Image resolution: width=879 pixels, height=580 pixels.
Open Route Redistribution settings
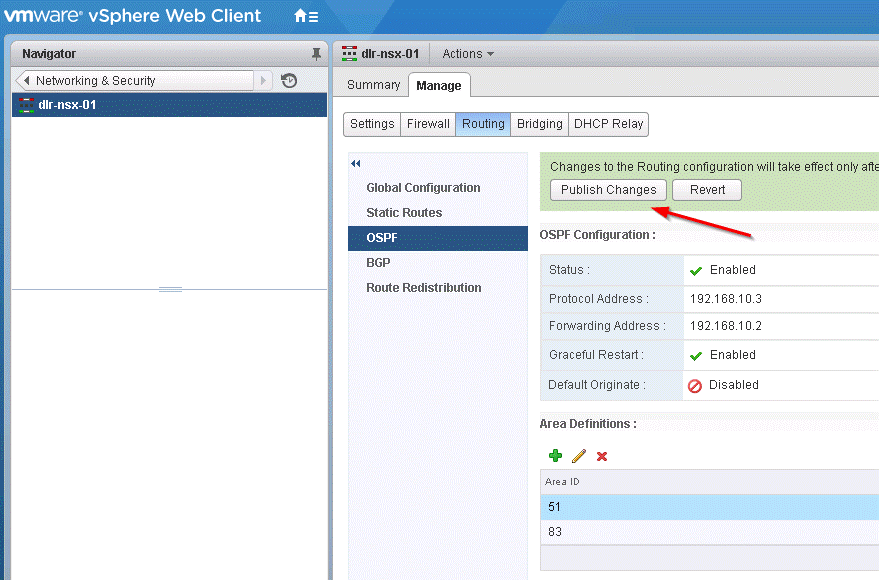point(423,287)
